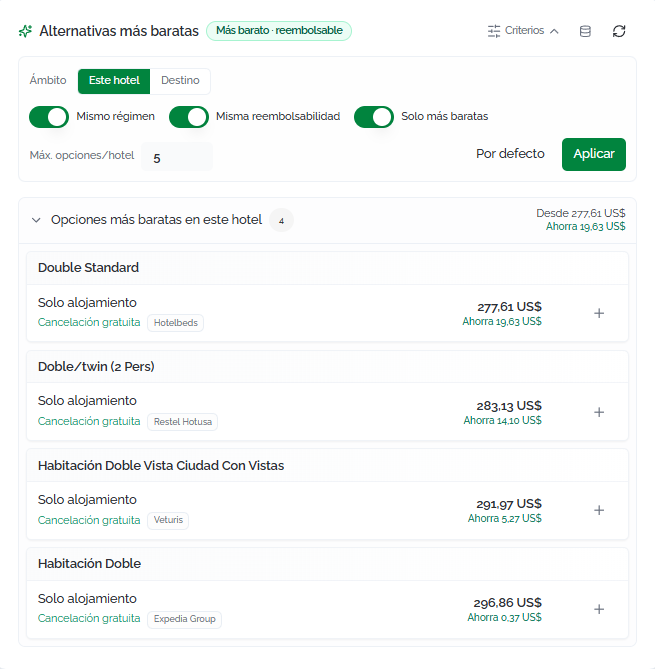Turn off Misma reembolsabilidad switch
The image size is (655, 669).
tap(189, 117)
